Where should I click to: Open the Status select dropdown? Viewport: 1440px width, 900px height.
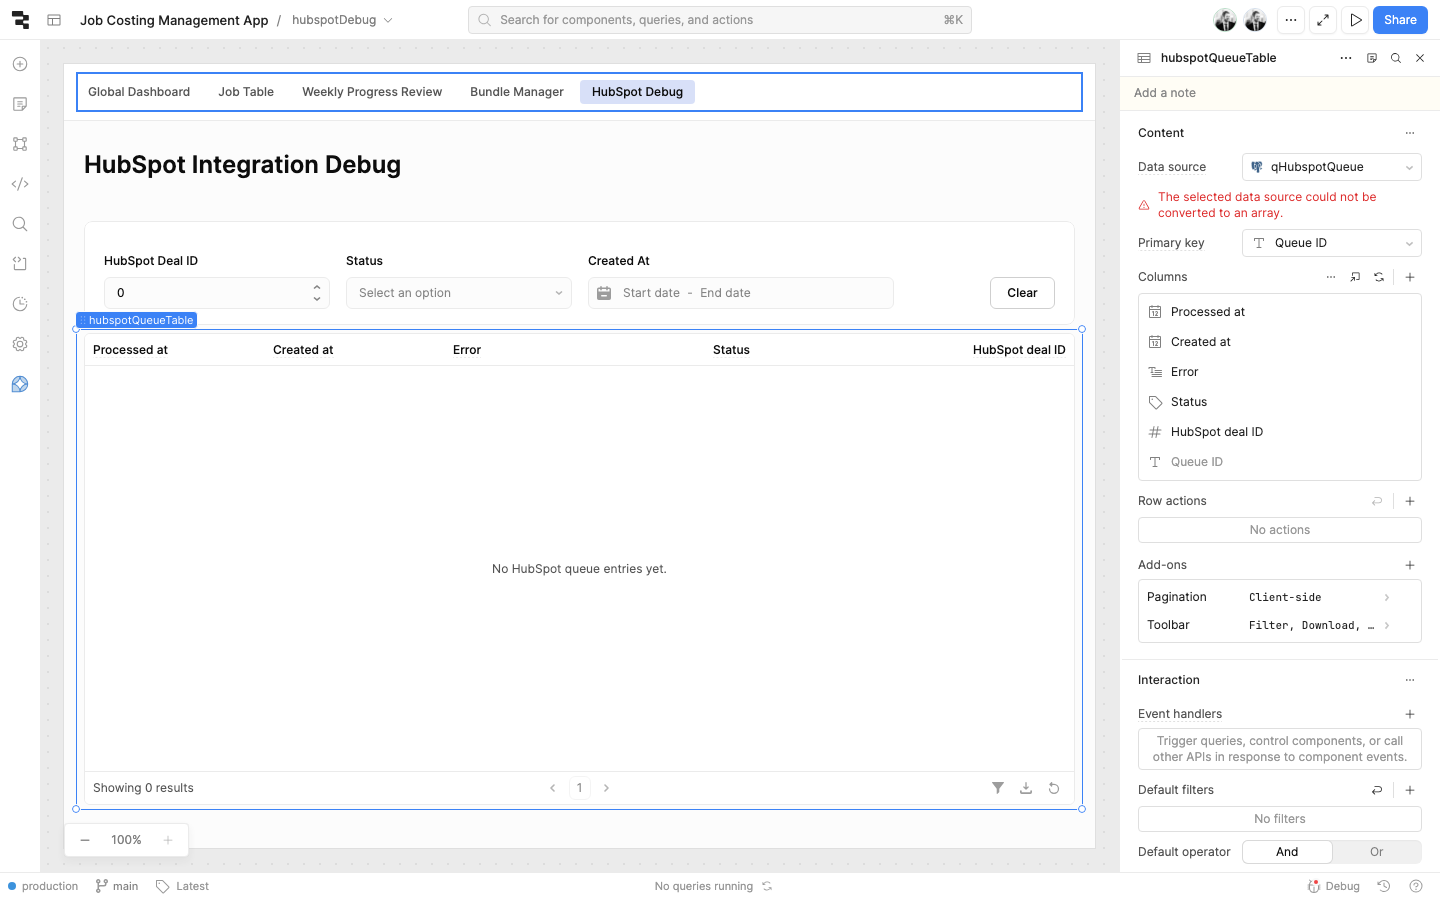pos(458,293)
